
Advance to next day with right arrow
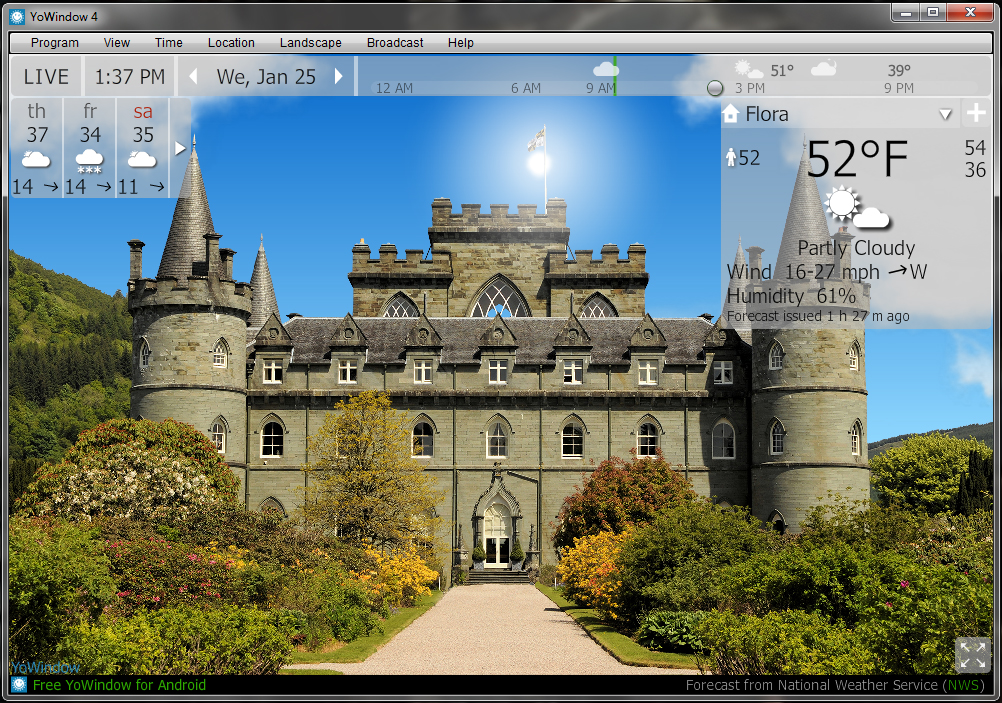[339, 77]
